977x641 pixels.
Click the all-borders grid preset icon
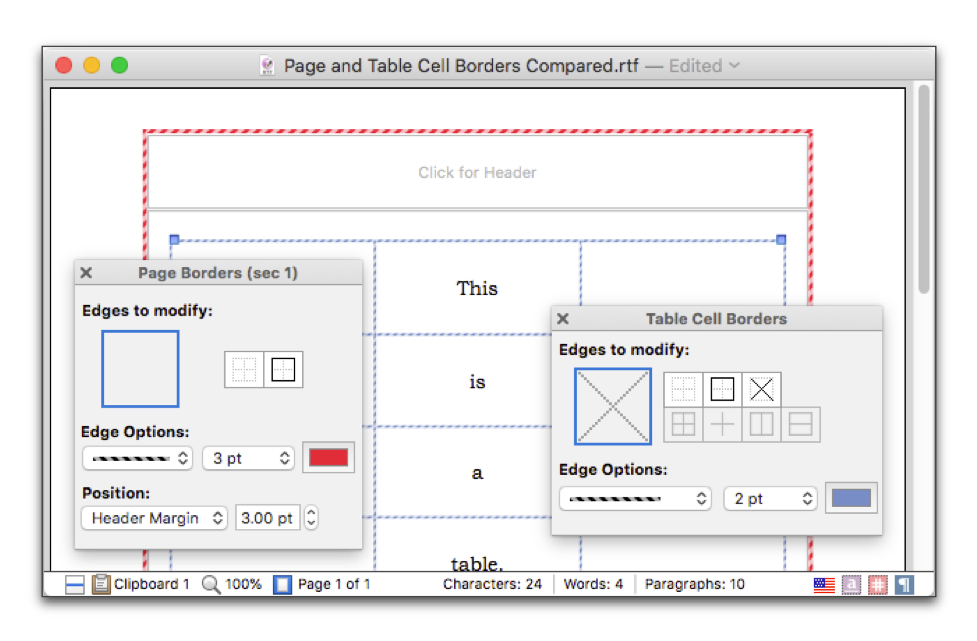684,425
